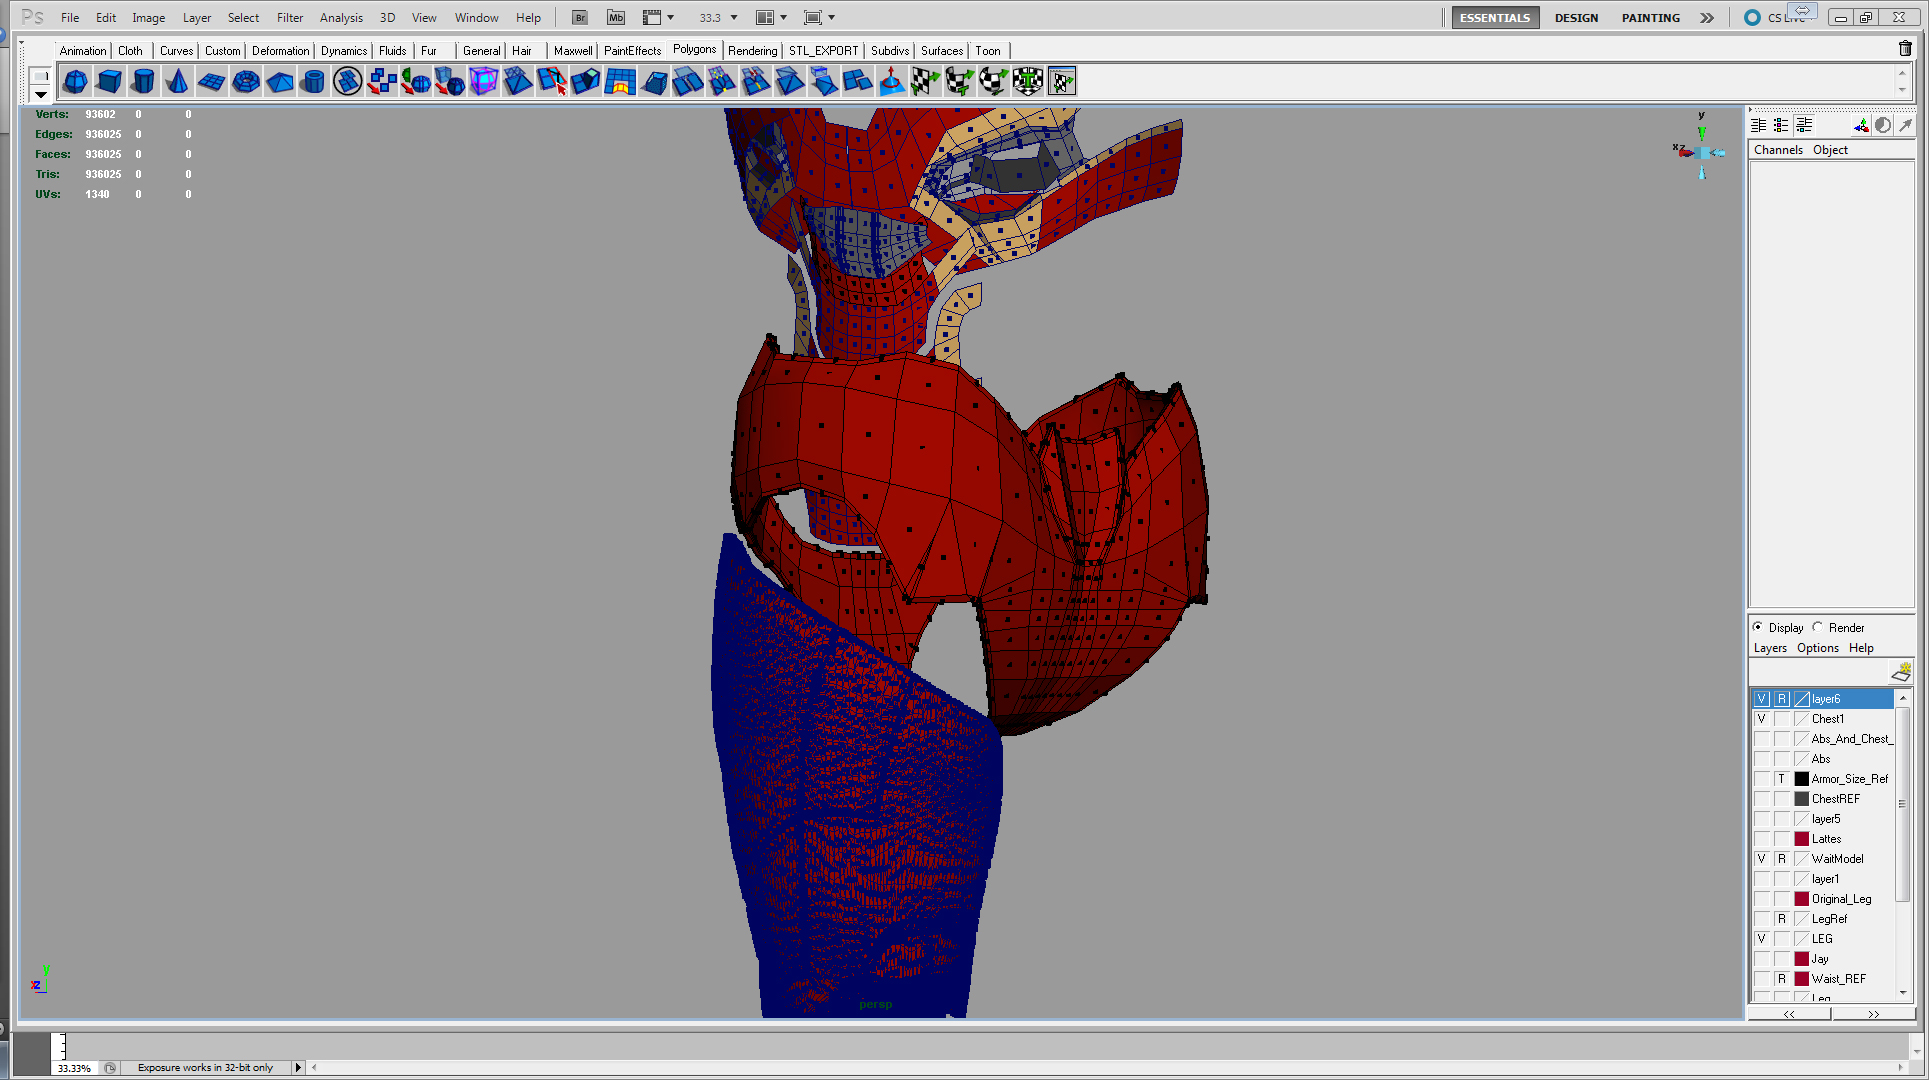Click the layer editor << button

1789,1013
